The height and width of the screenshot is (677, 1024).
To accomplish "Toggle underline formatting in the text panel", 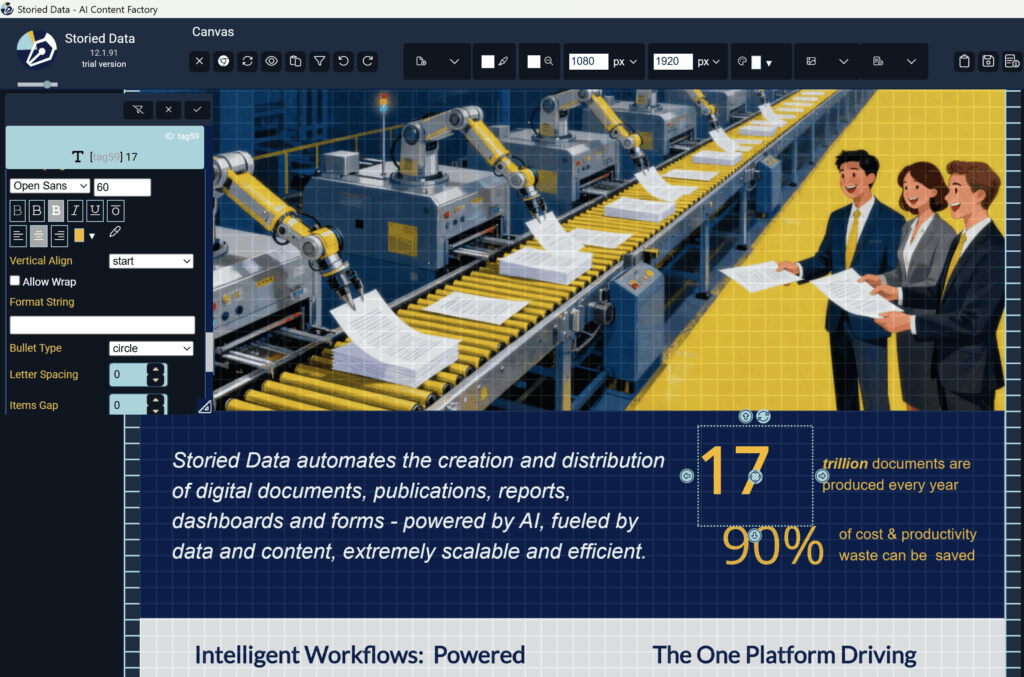I will pos(95,211).
